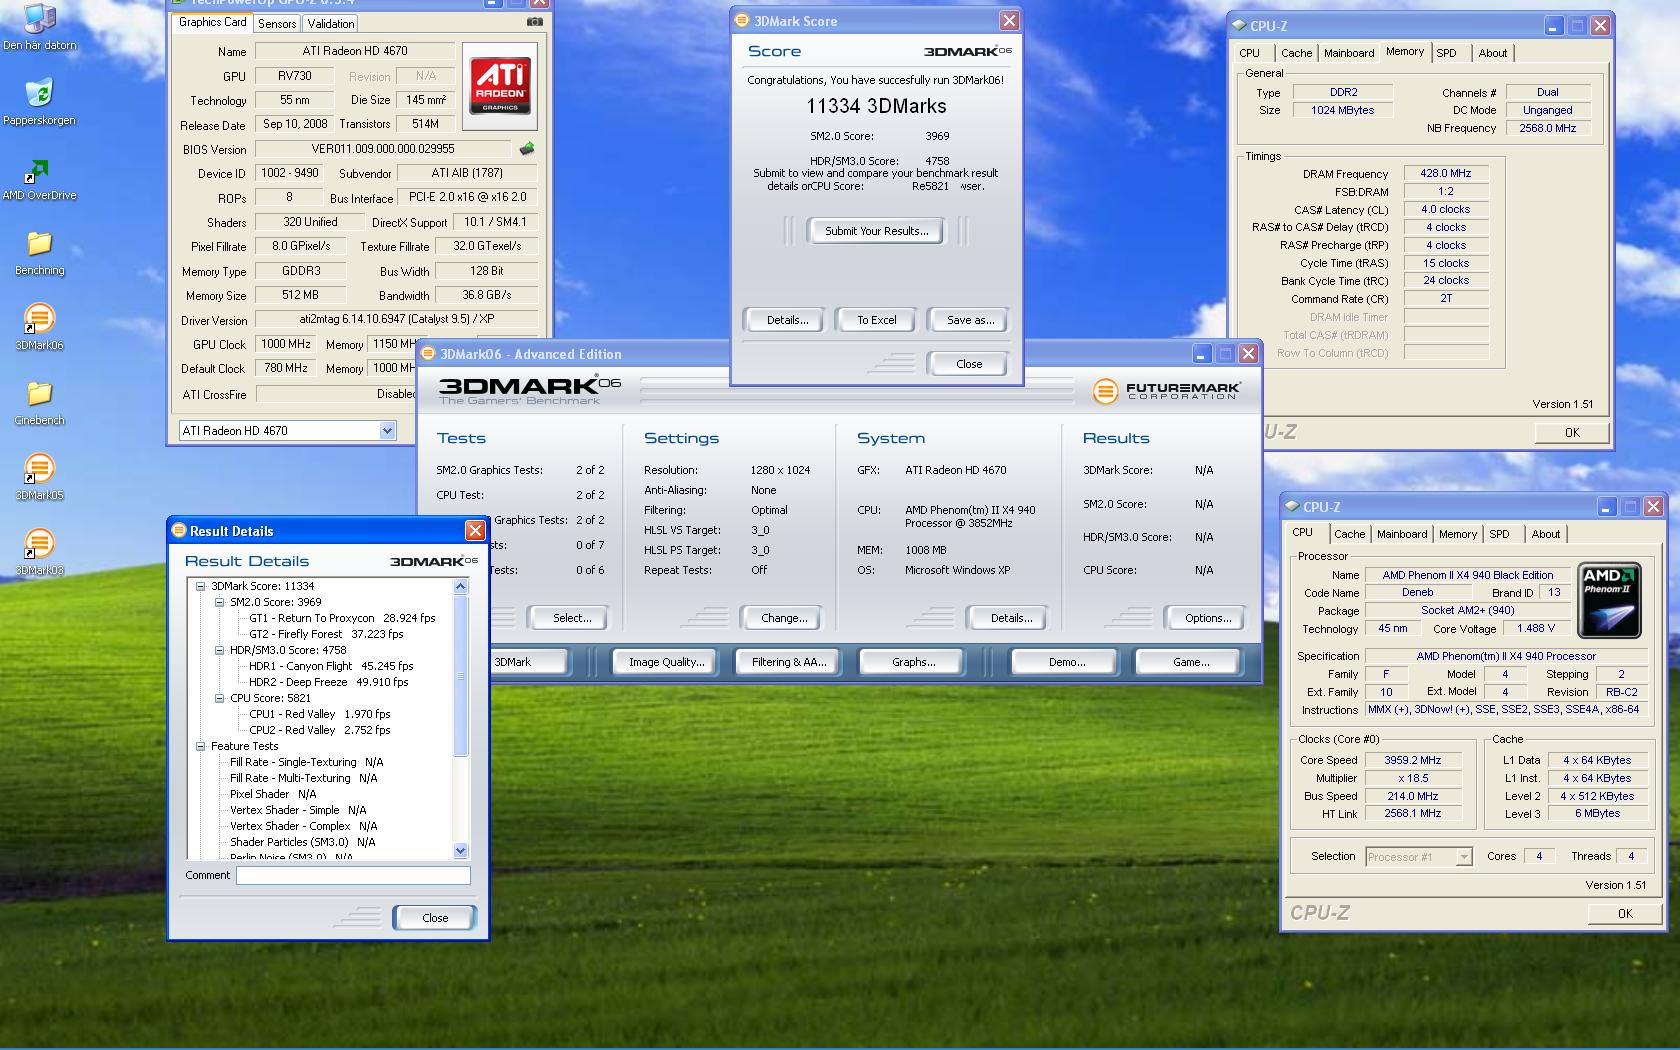Click OK in the memory CPU-Z window

(x=1572, y=433)
